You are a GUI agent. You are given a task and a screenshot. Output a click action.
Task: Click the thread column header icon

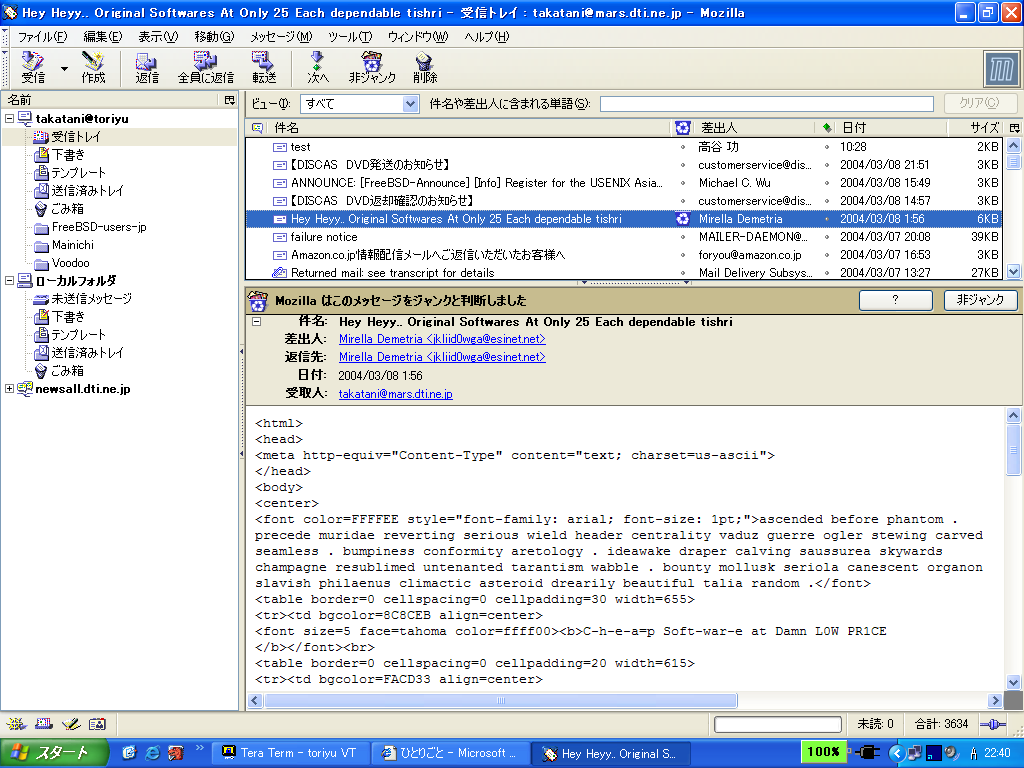(257, 127)
